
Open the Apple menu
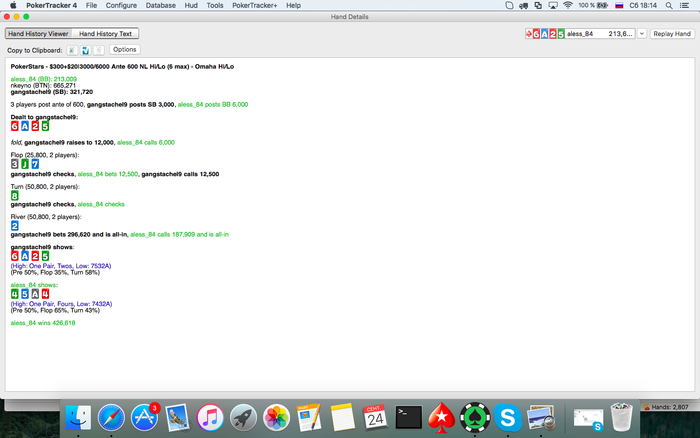click(13, 5)
